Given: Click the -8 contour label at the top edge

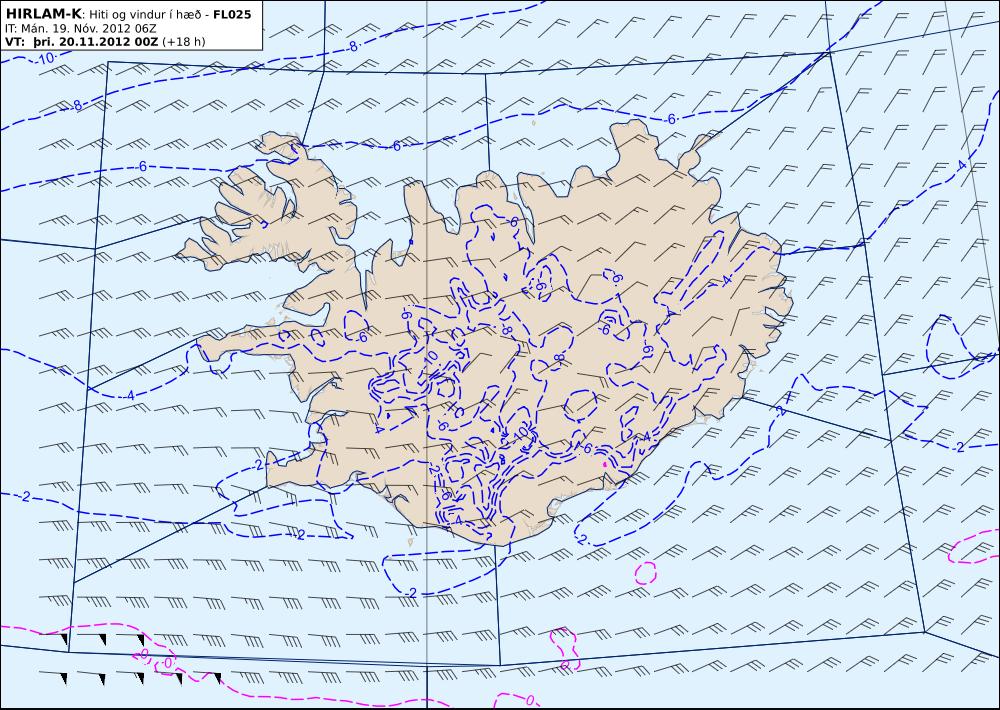Looking at the screenshot, I should (353, 46).
